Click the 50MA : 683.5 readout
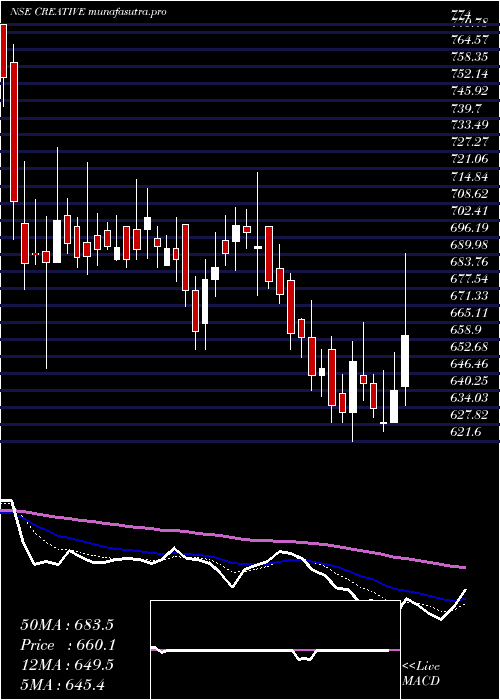The width and height of the screenshot is (500, 700). [x=67, y=625]
